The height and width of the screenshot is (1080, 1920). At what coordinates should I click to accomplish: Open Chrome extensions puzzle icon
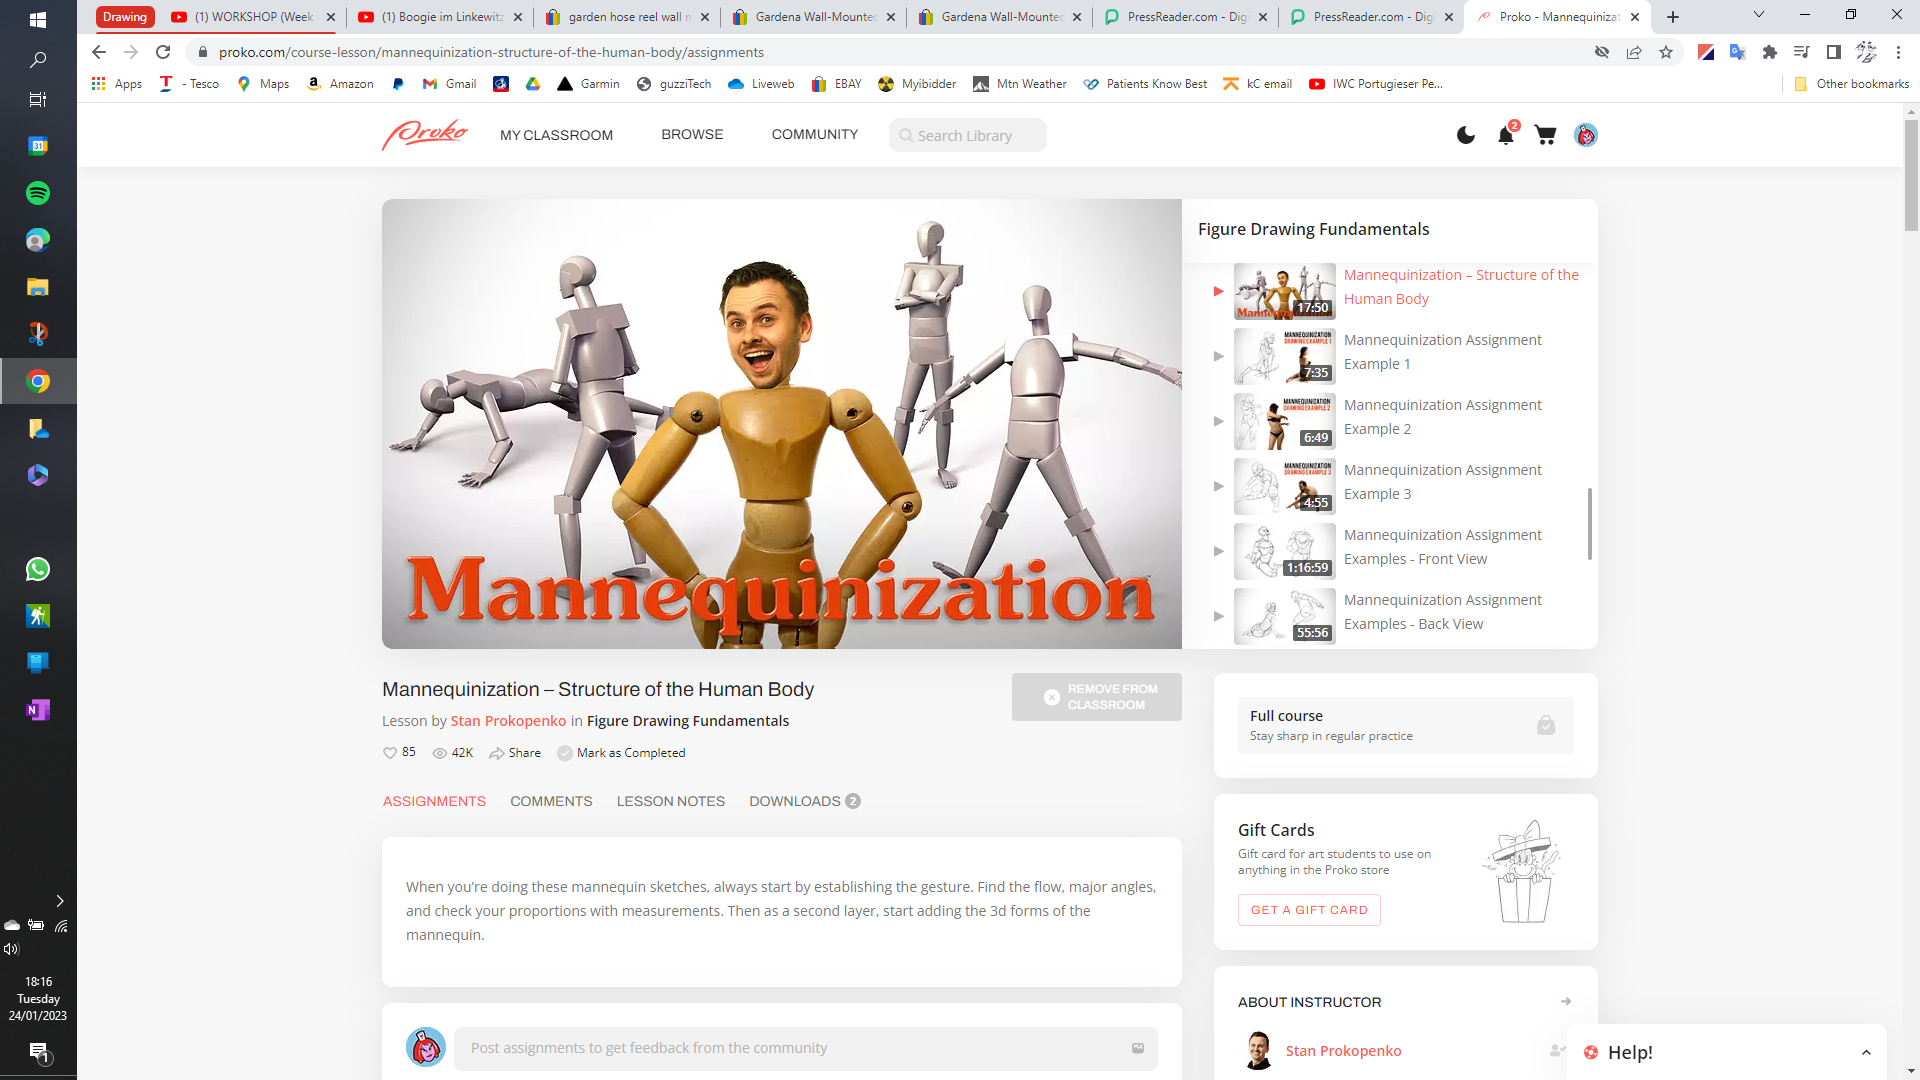(1770, 52)
